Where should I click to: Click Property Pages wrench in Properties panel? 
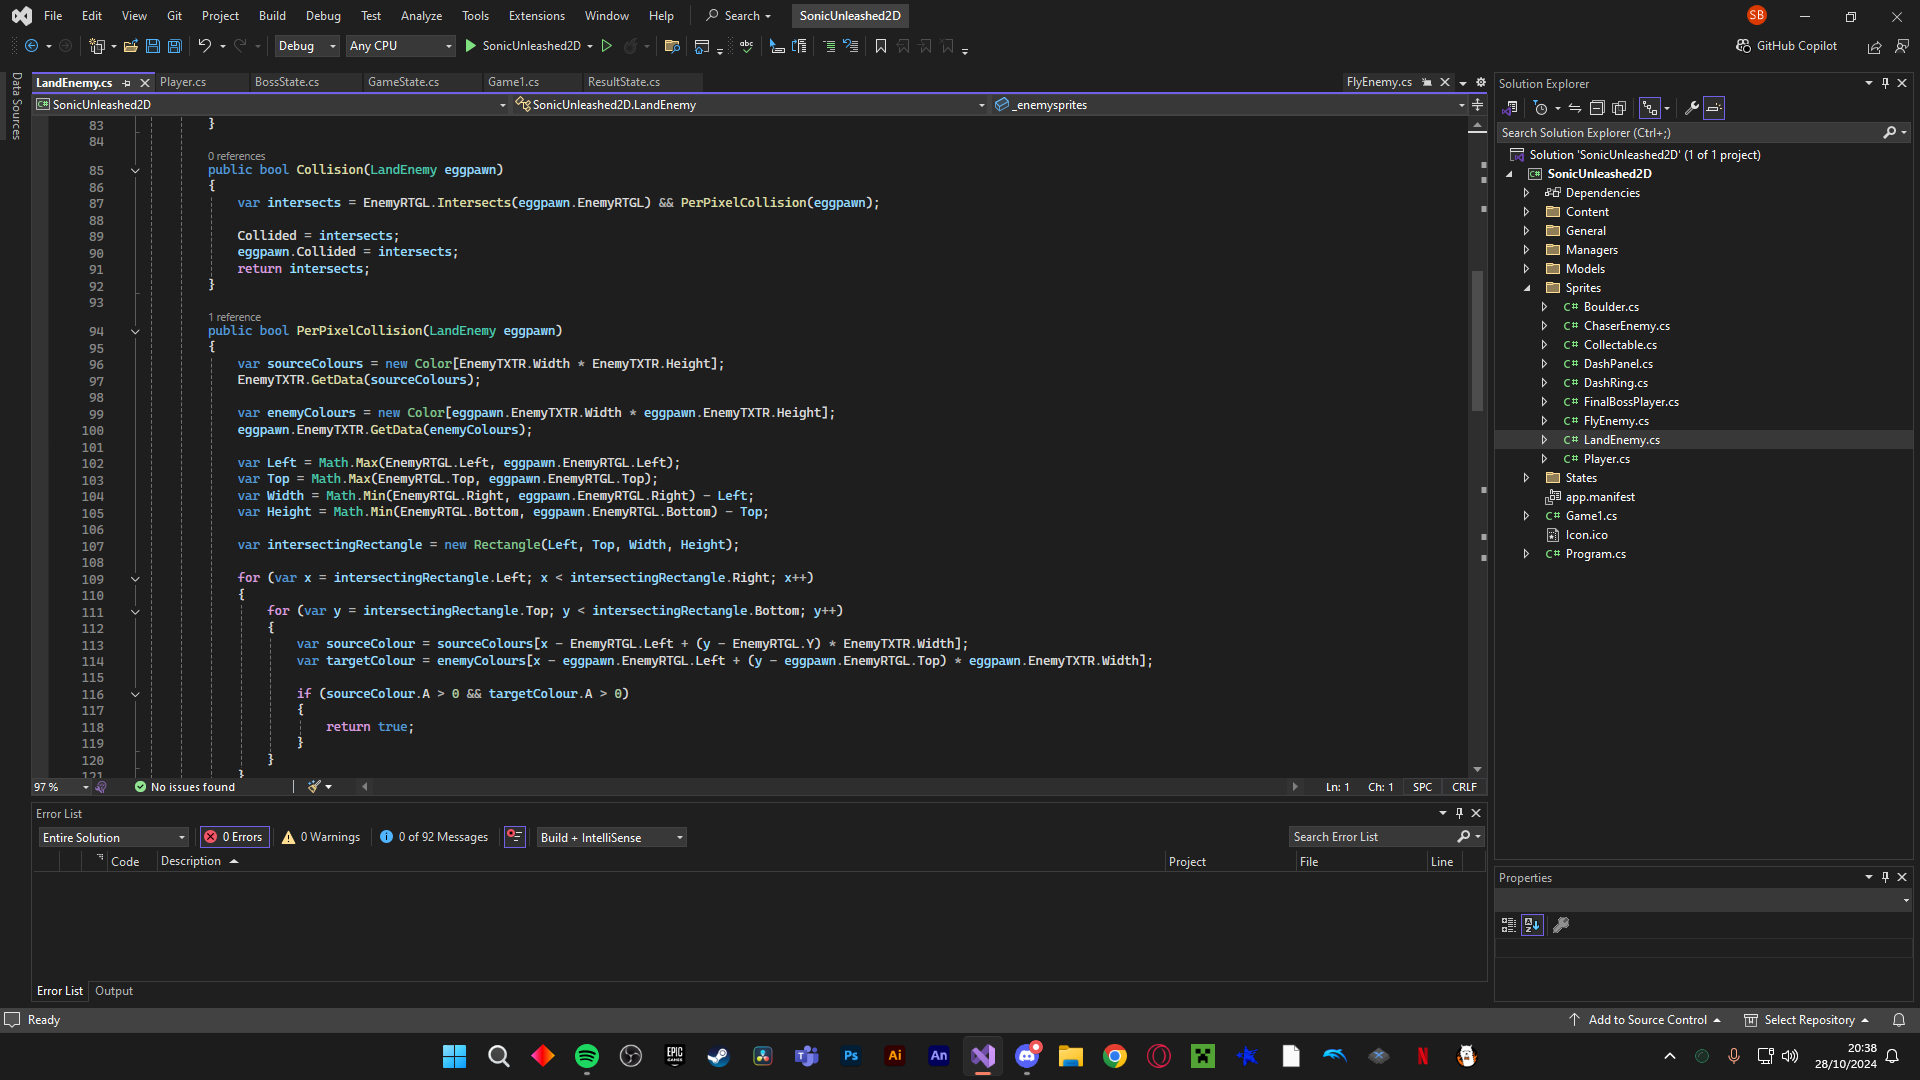(x=1561, y=925)
